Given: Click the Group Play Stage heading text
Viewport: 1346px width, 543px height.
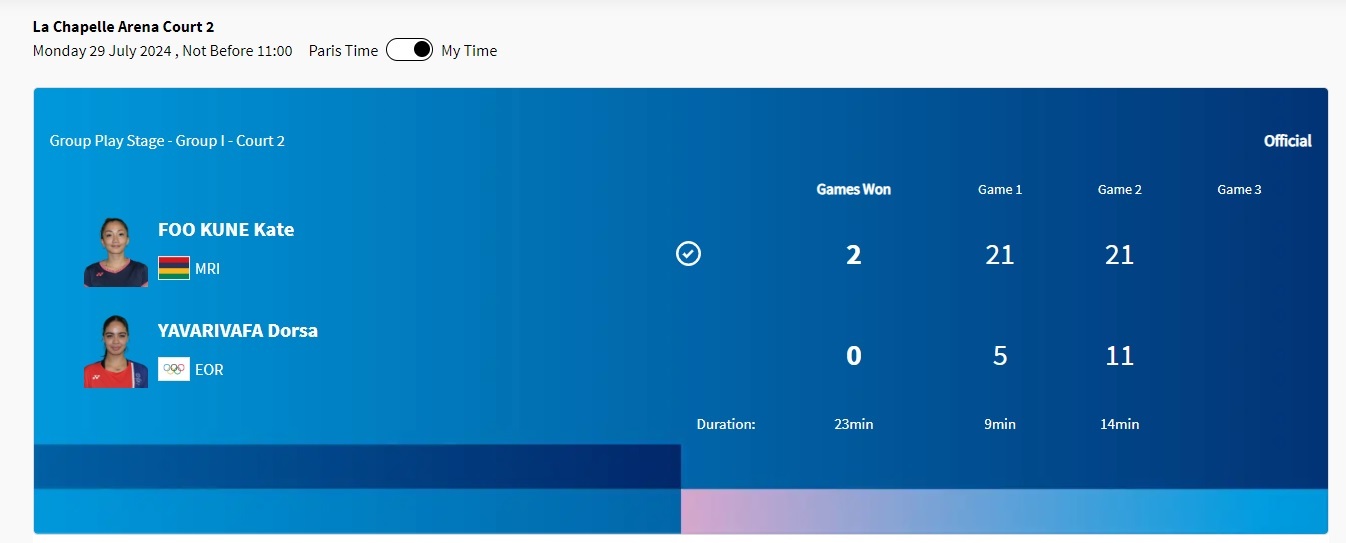Looking at the screenshot, I should [167, 141].
